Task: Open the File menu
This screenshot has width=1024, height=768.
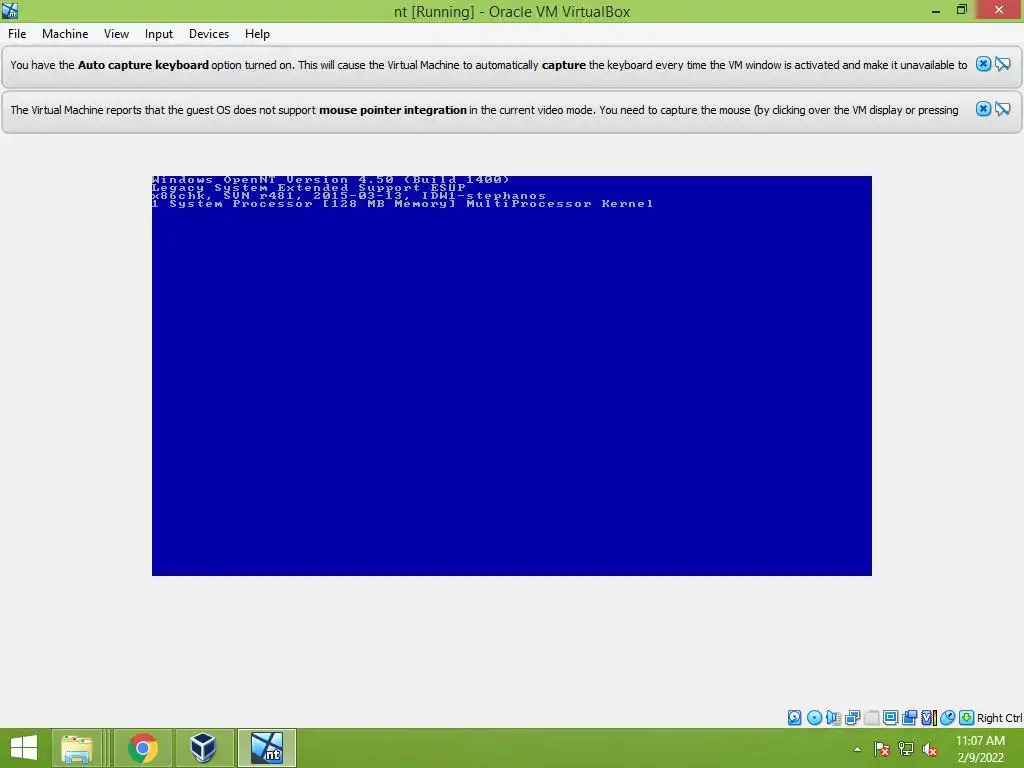Action: tap(17, 34)
